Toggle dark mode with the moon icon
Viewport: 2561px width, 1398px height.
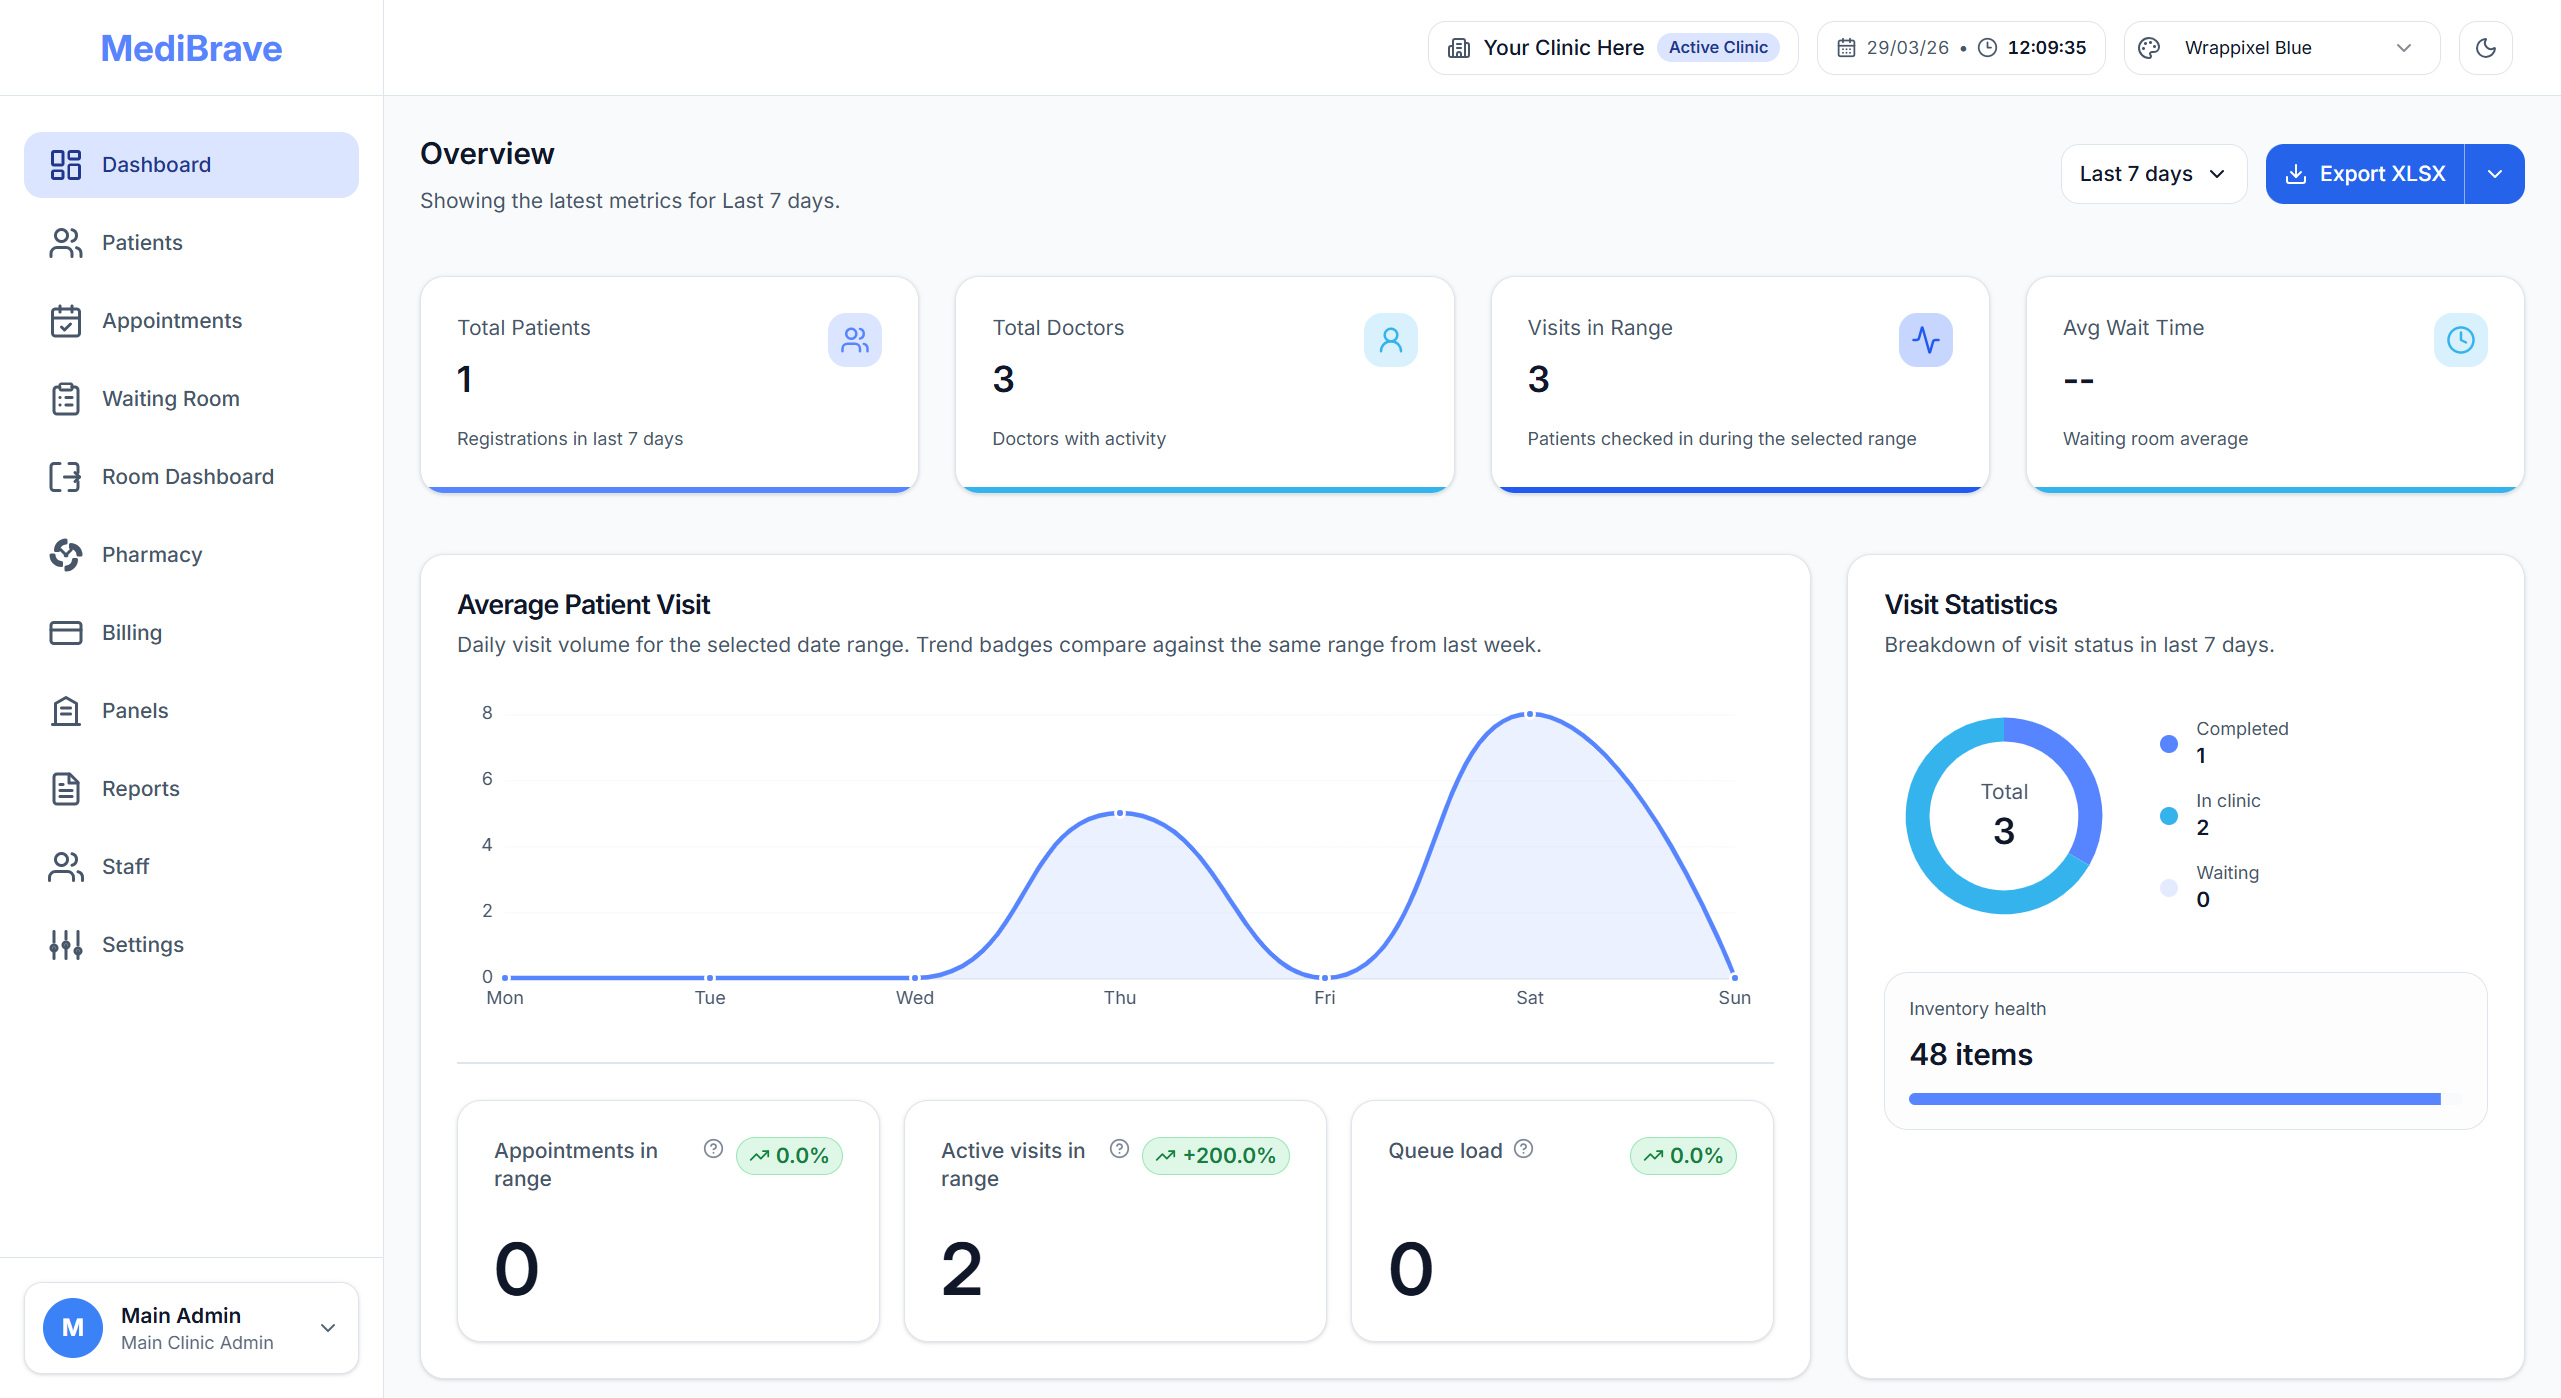click(2485, 47)
